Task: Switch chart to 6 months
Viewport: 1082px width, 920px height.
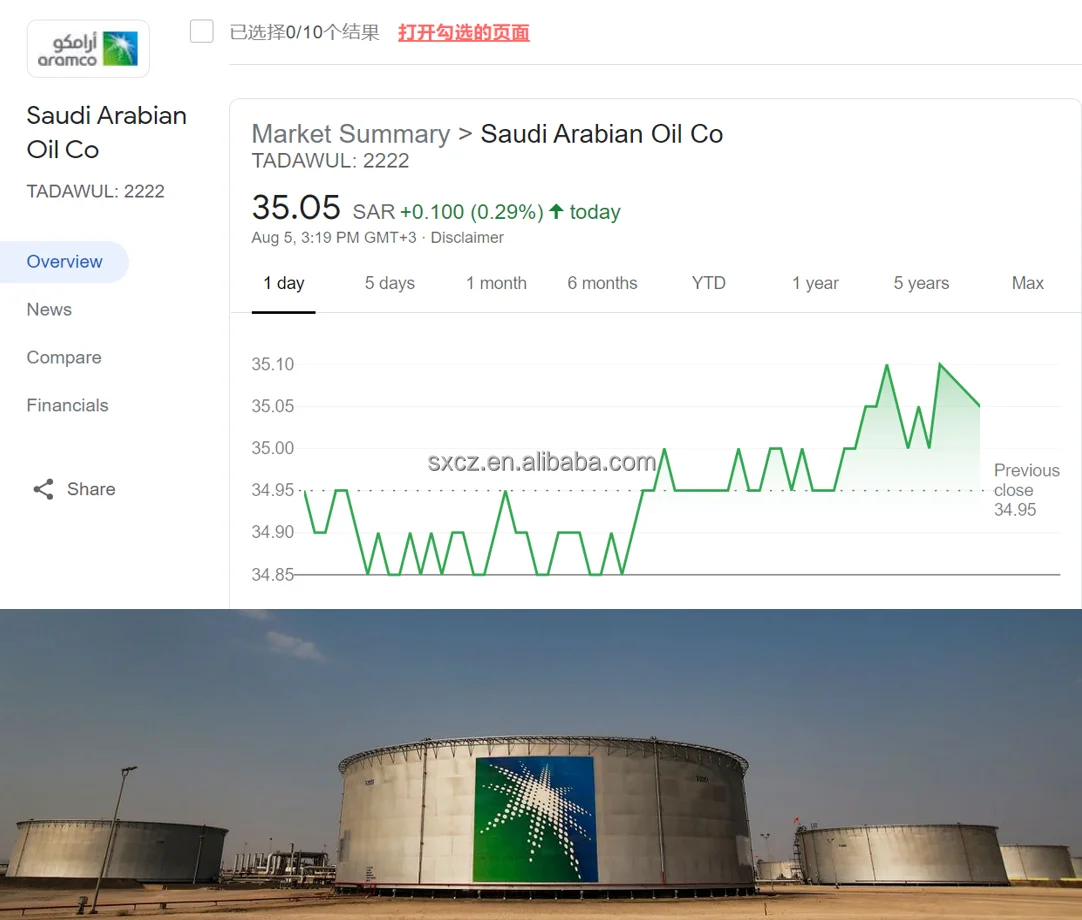Action: 602,283
